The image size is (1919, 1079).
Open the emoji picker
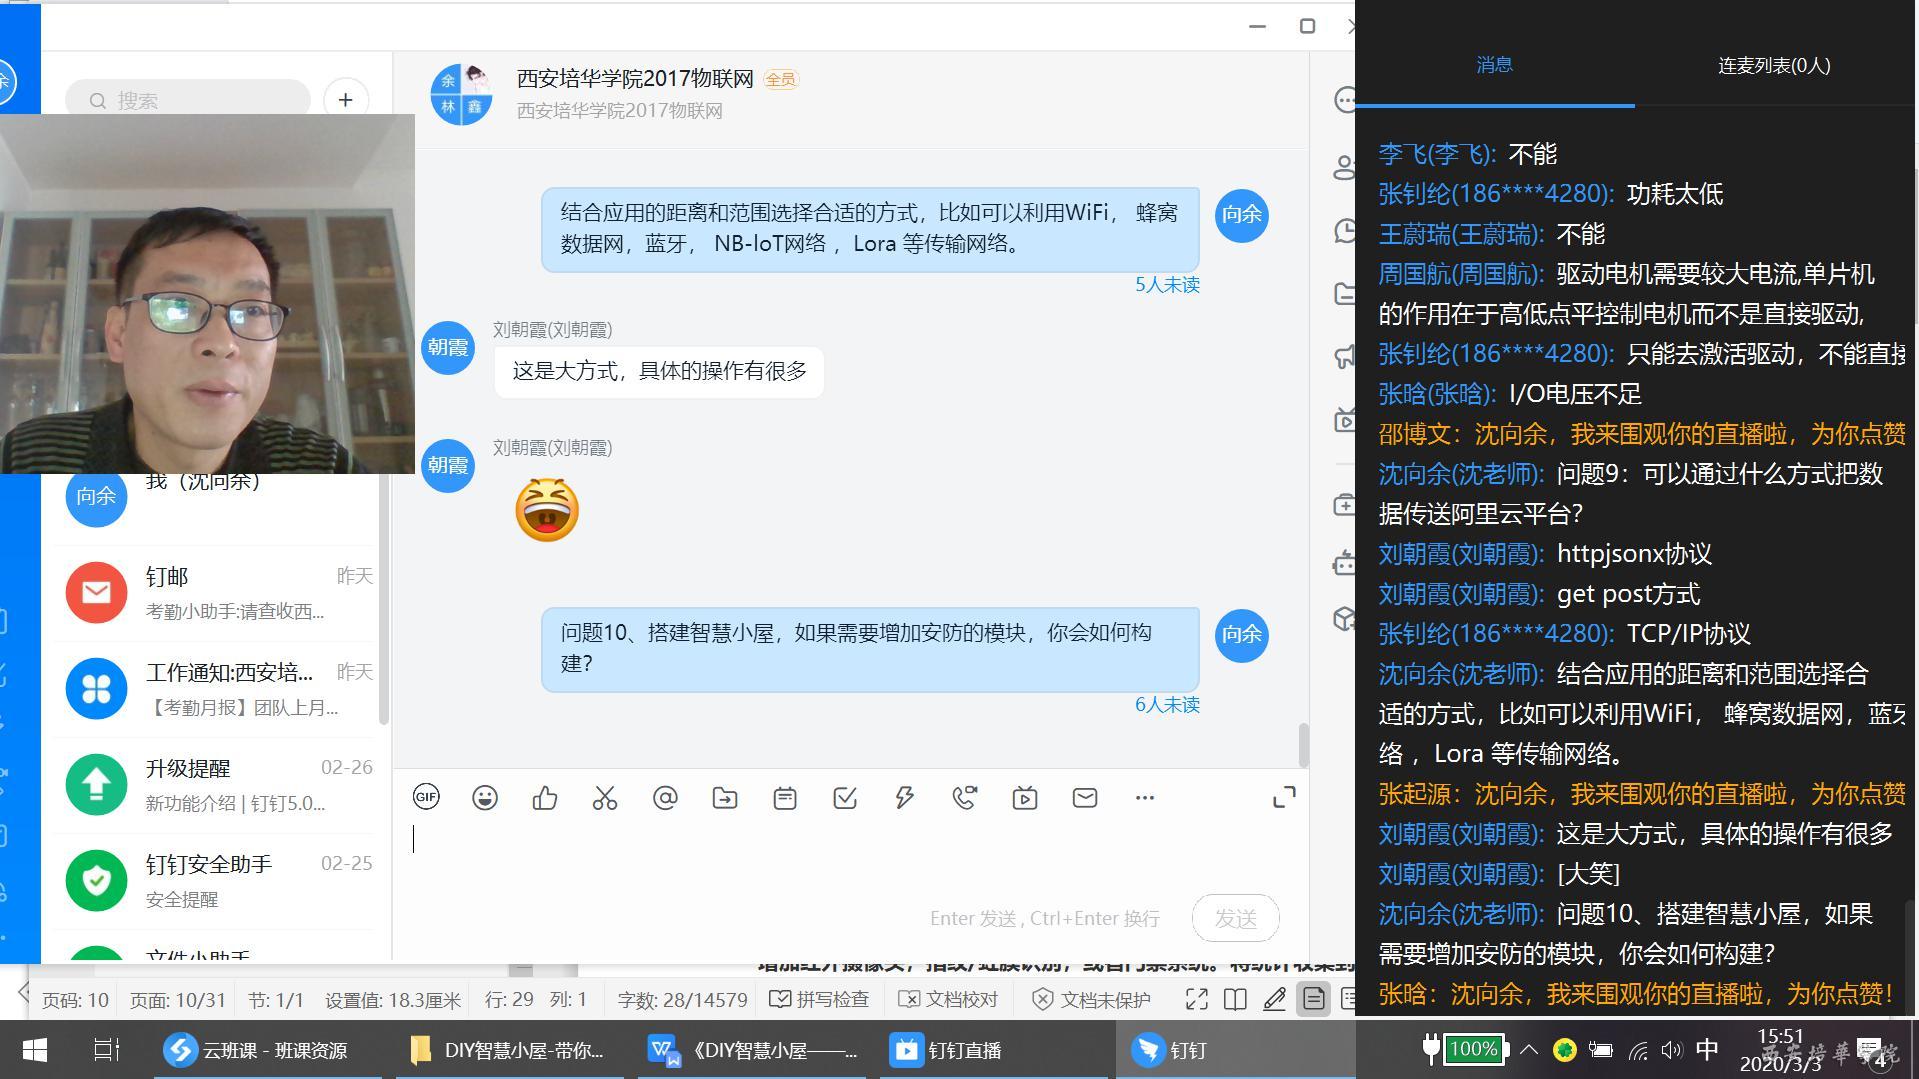(485, 797)
